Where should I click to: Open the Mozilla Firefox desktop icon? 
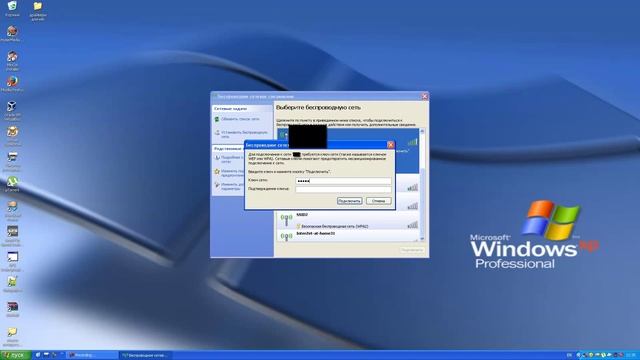click(x=12, y=83)
